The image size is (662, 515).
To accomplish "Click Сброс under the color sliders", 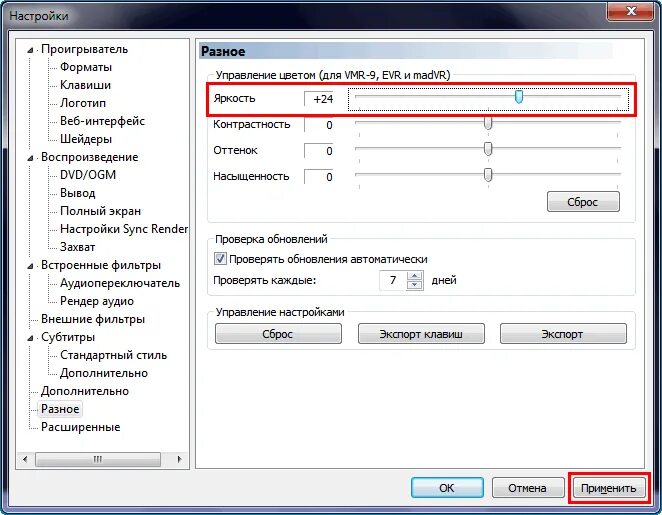I will (x=583, y=202).
